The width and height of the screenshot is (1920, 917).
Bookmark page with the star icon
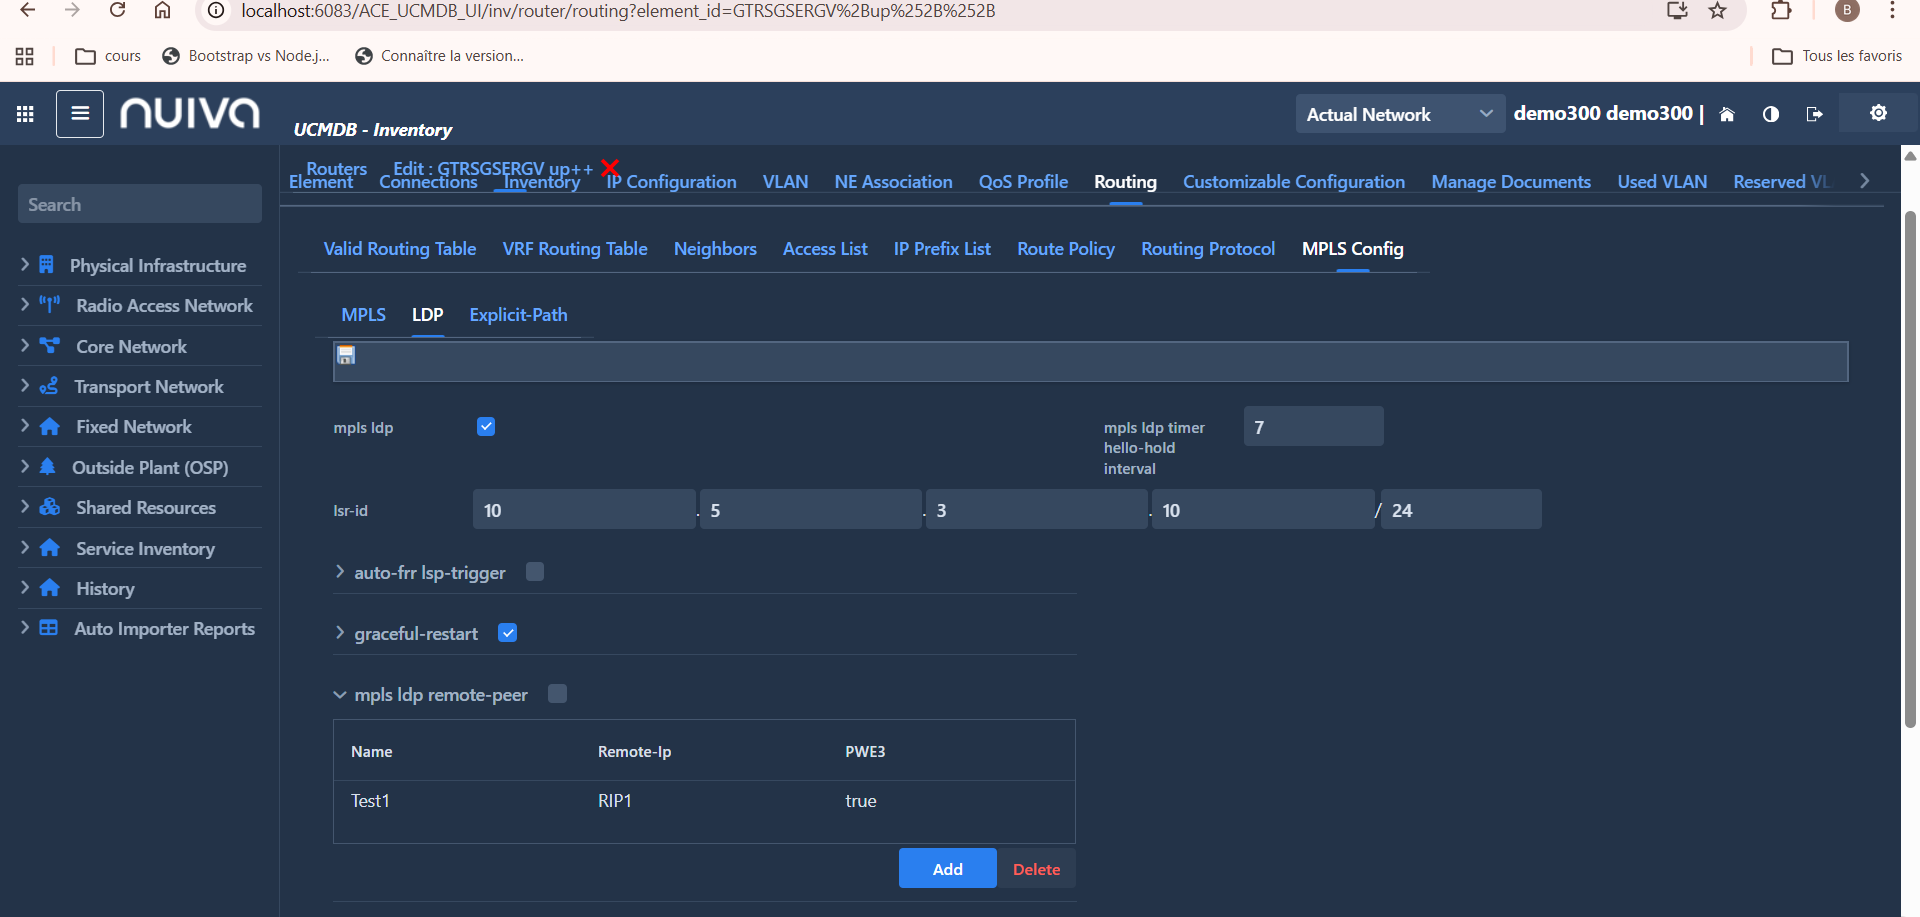[1717, 11]
